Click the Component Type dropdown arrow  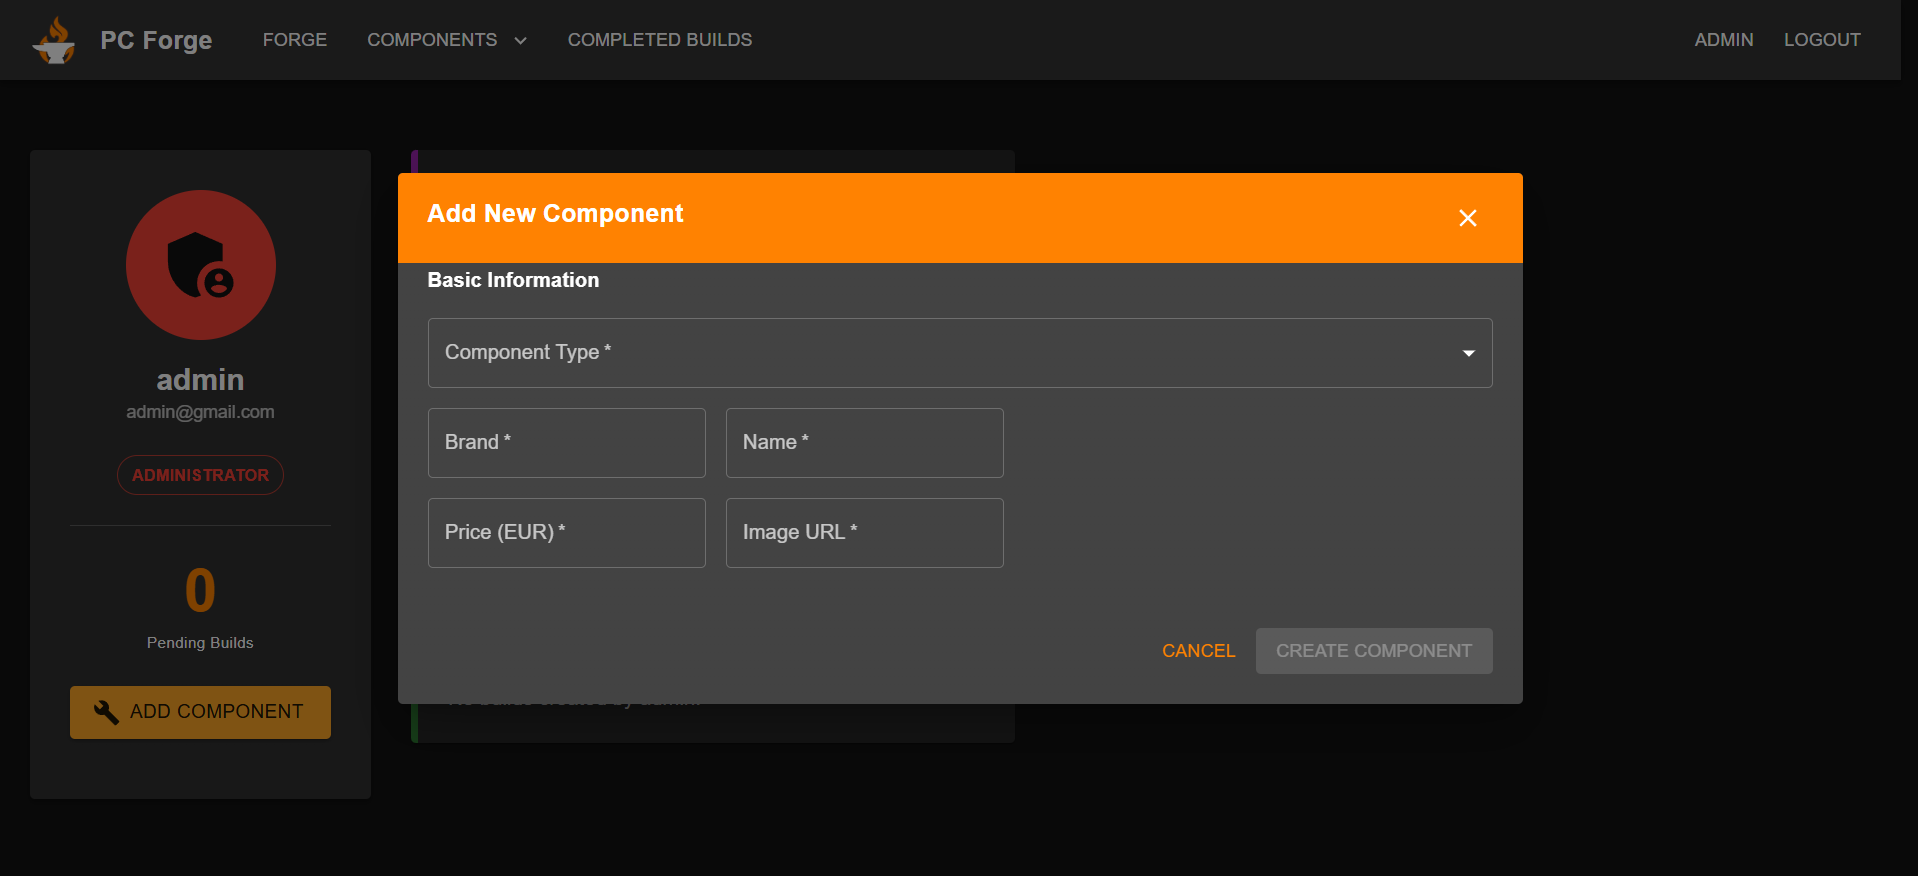coord(1468,353)
